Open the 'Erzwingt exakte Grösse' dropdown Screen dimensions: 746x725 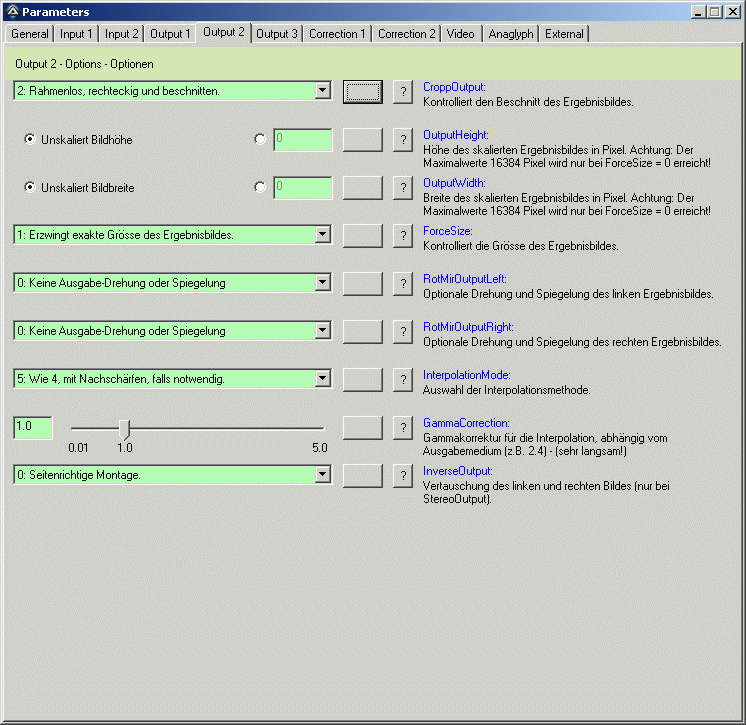click(322, 235)
